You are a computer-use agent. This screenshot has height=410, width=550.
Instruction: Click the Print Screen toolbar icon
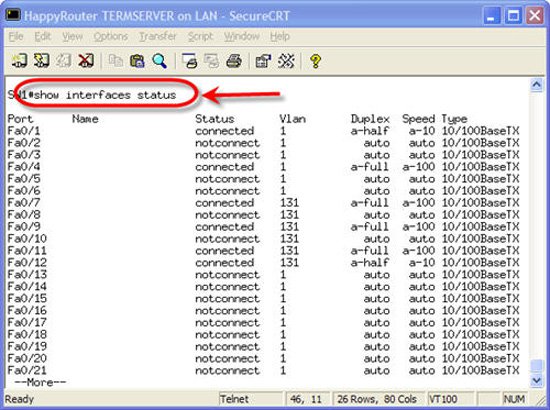(x=189, y=61)
